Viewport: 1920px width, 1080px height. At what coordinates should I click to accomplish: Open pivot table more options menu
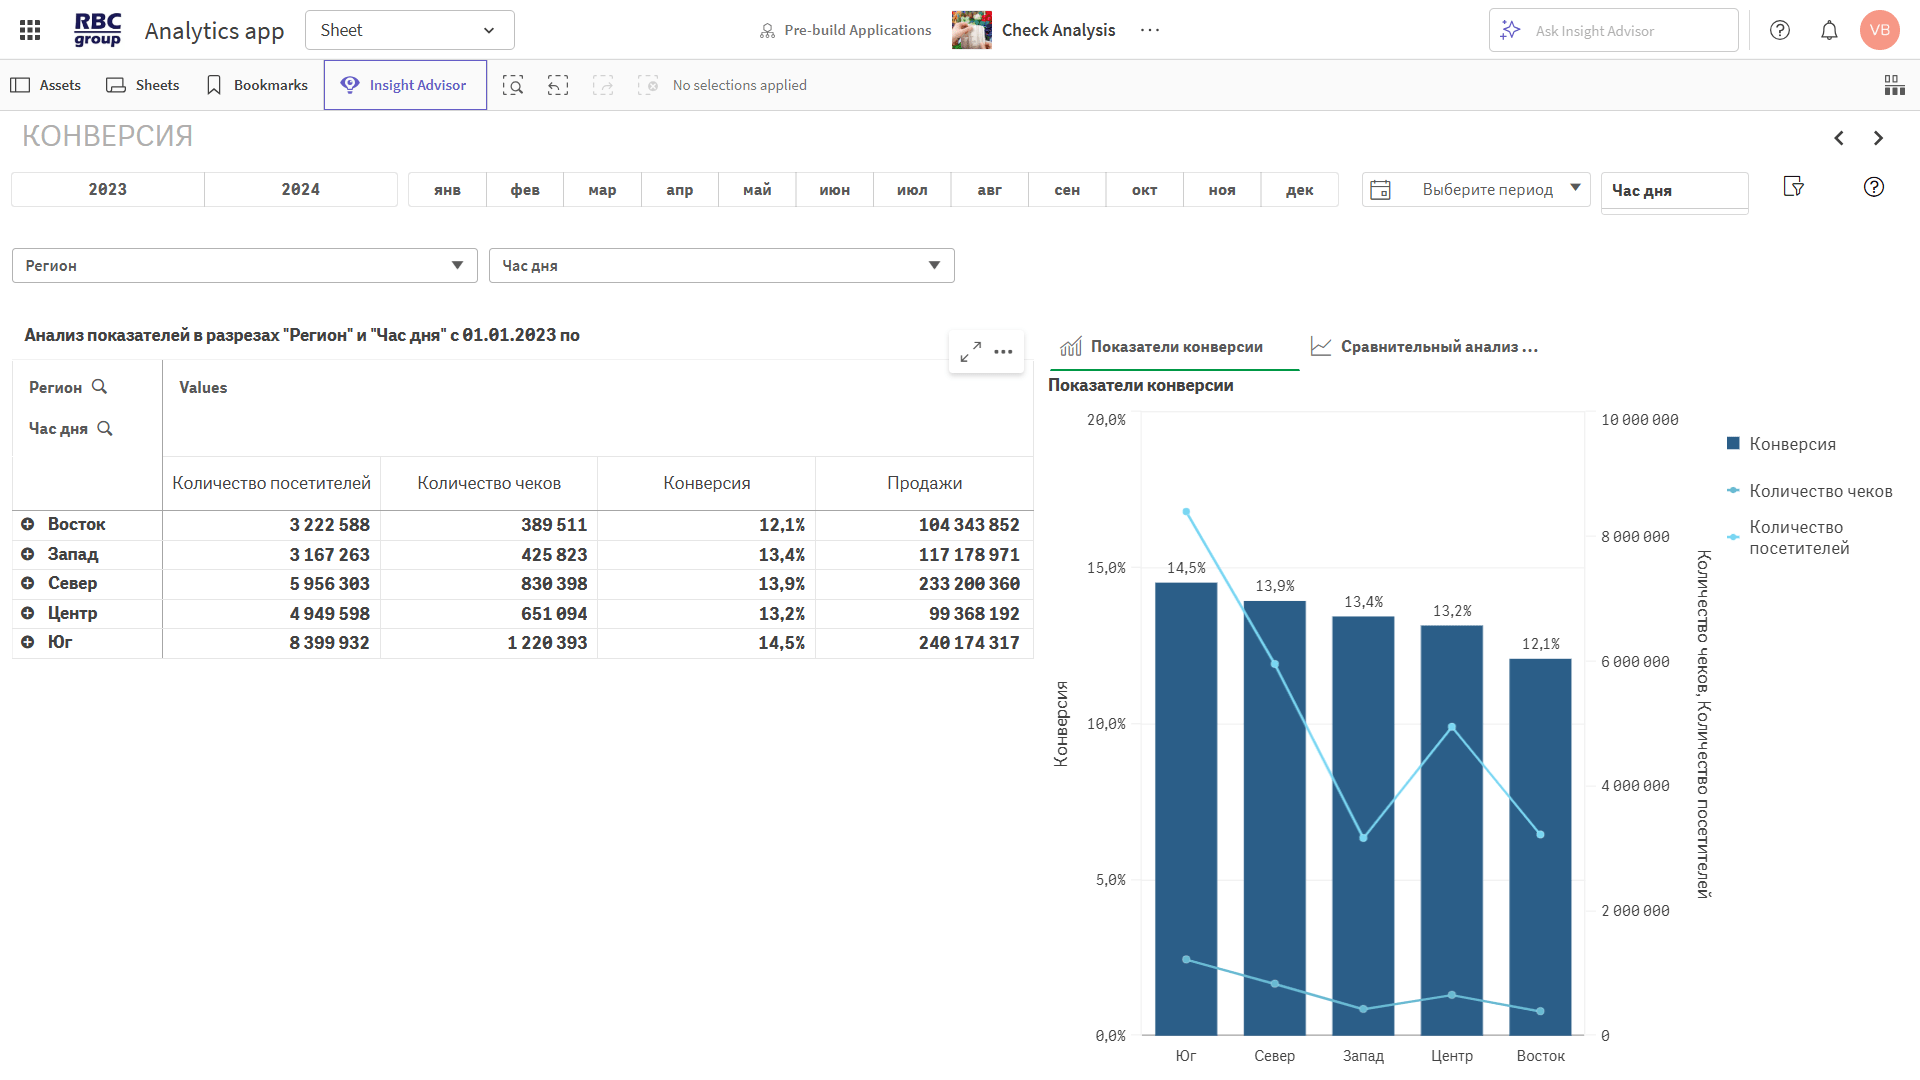(x=1003, y=352)
